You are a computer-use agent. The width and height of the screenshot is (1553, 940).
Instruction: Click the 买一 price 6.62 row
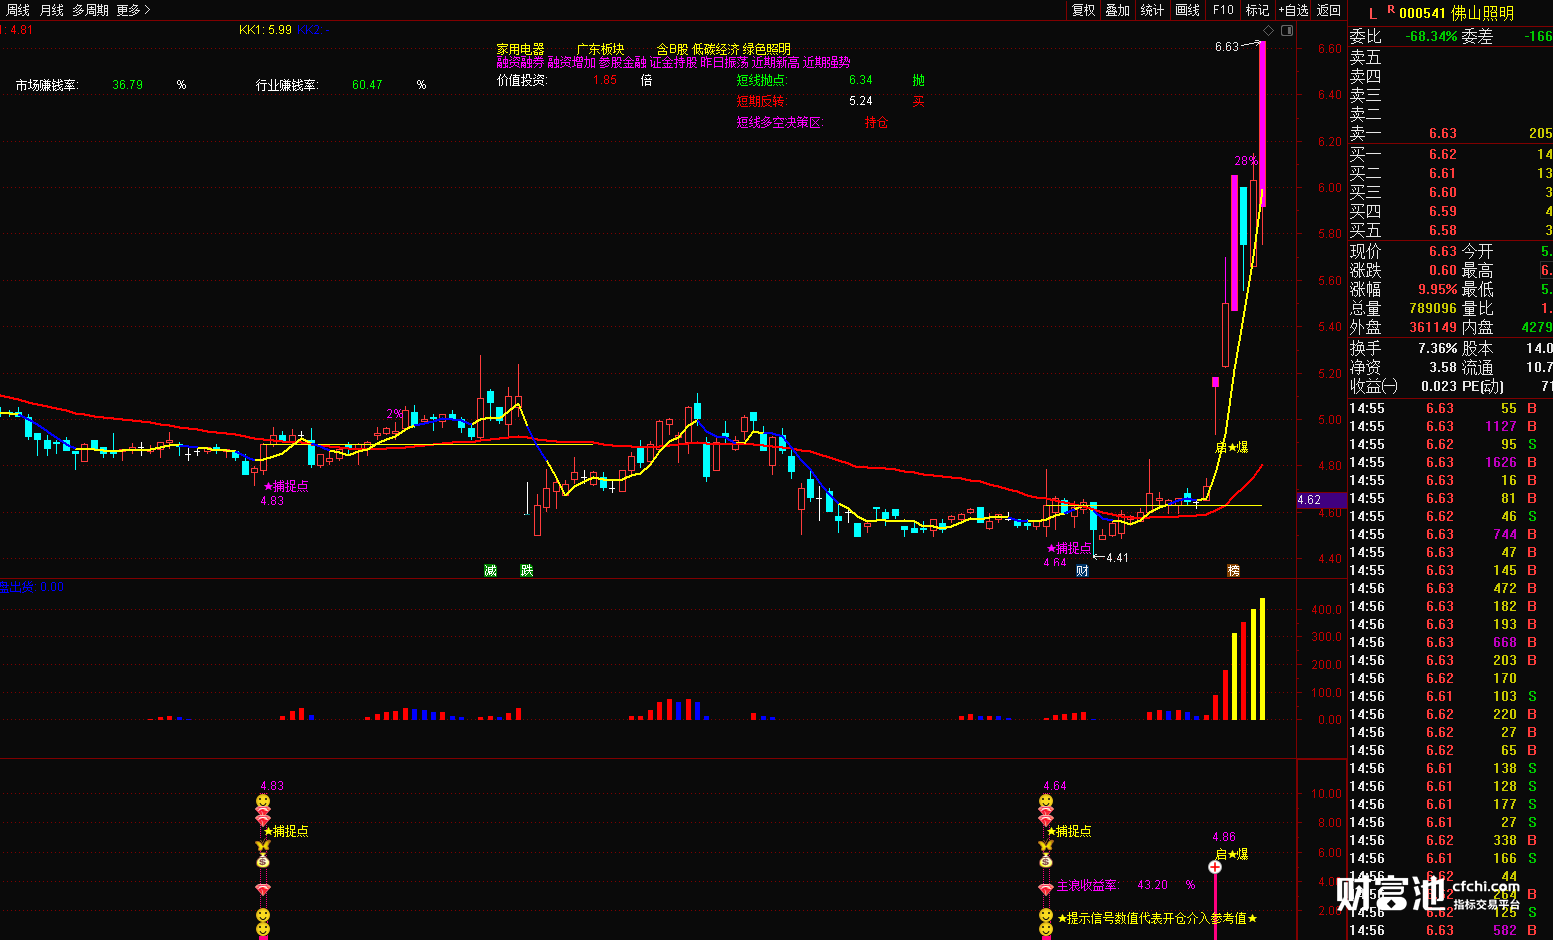pyautogui.click(x=1450, y=154)
